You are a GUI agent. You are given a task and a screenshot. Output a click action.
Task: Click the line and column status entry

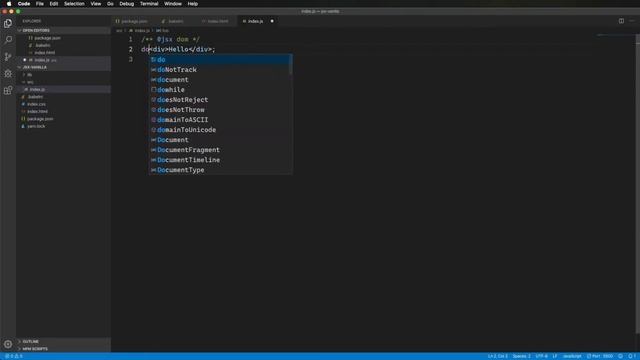pyautogui.click(x=498, y=356)
